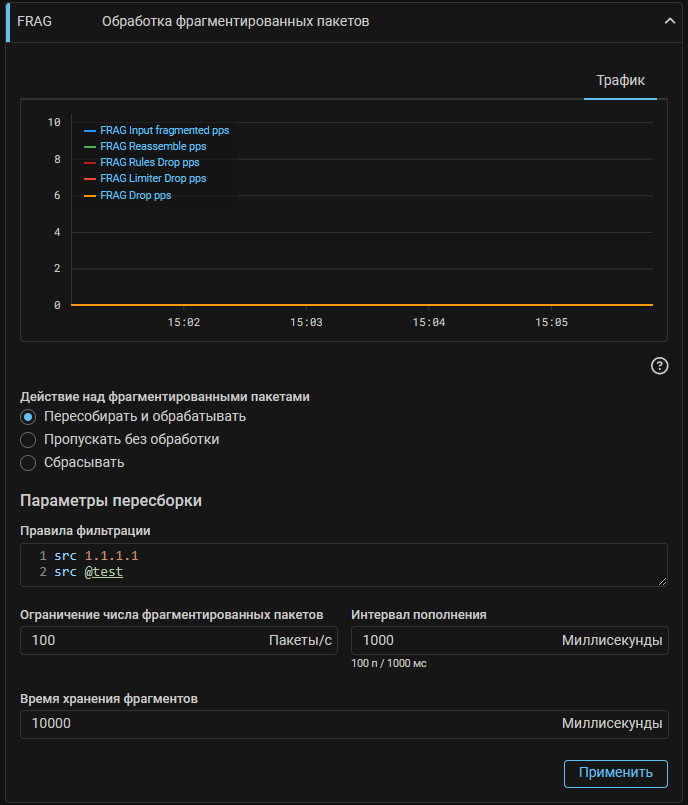Select Пересобирать и обрабатывать radio option
The image size is (688, 805).
(28, 417)
